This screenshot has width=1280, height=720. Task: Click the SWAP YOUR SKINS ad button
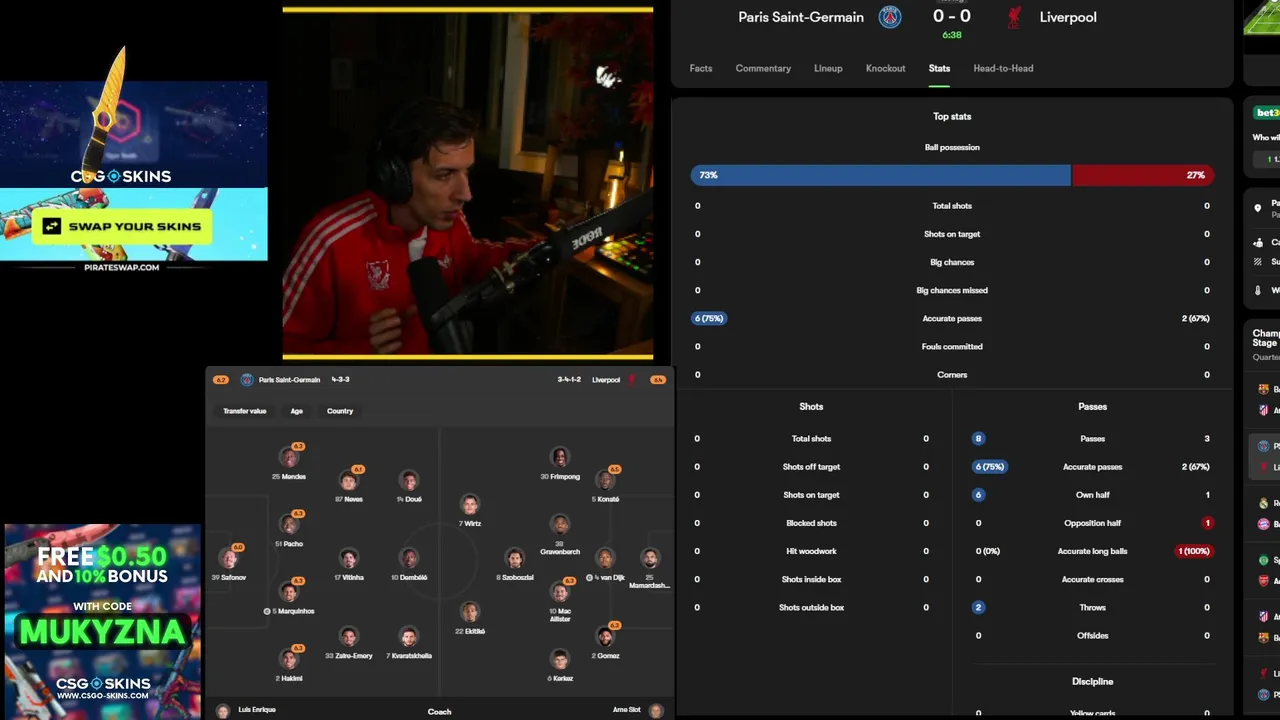pos(122,227)
